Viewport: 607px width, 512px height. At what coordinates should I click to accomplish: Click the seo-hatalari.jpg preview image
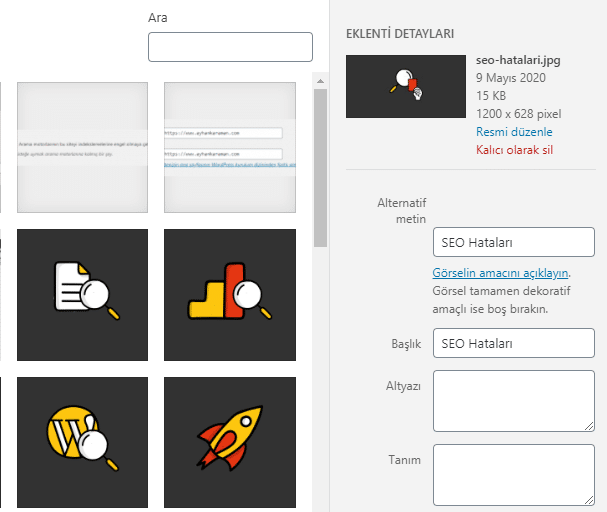coord(406,86)
